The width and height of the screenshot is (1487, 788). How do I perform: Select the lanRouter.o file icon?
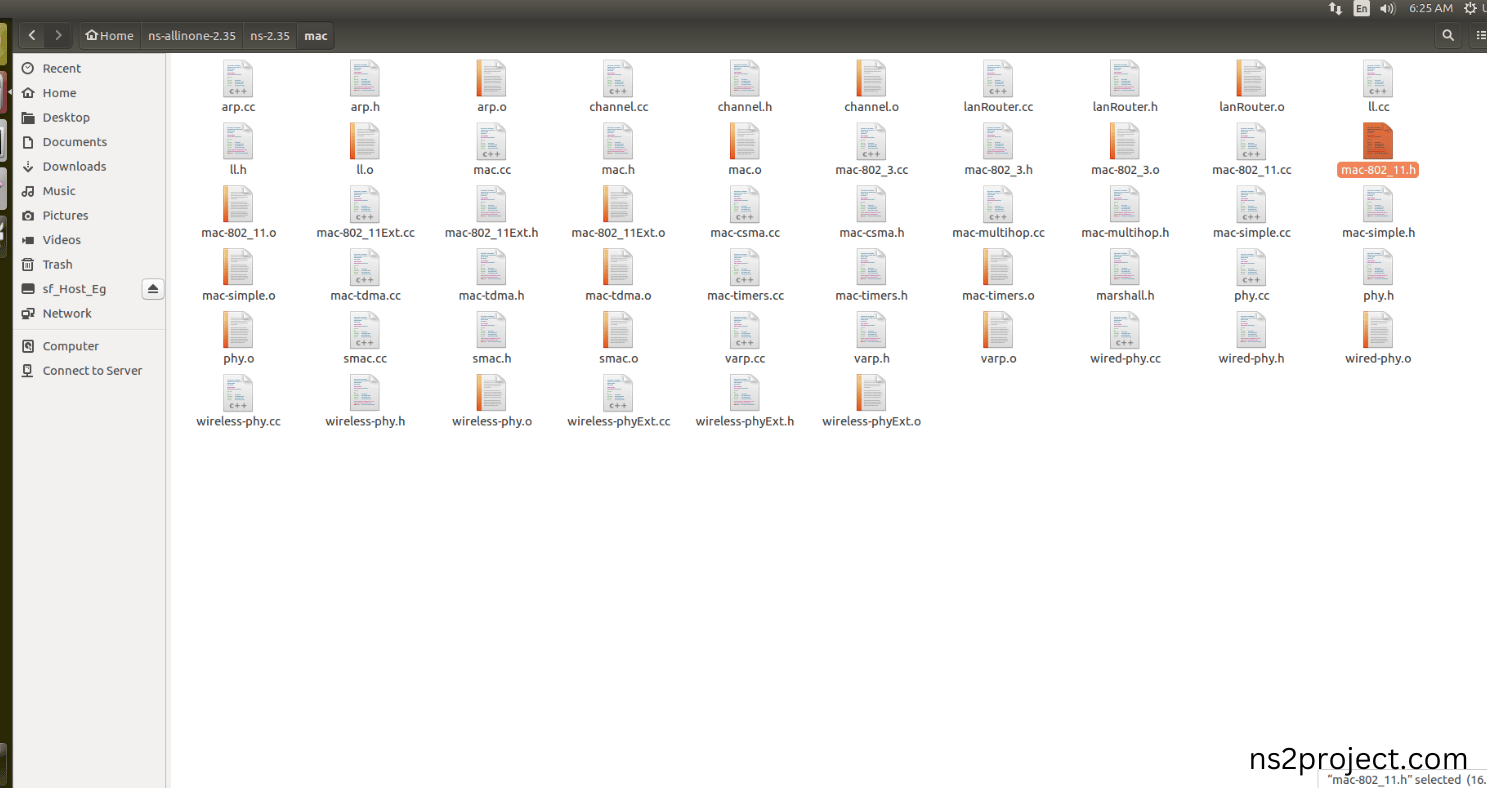click(x=1252, y=78)
